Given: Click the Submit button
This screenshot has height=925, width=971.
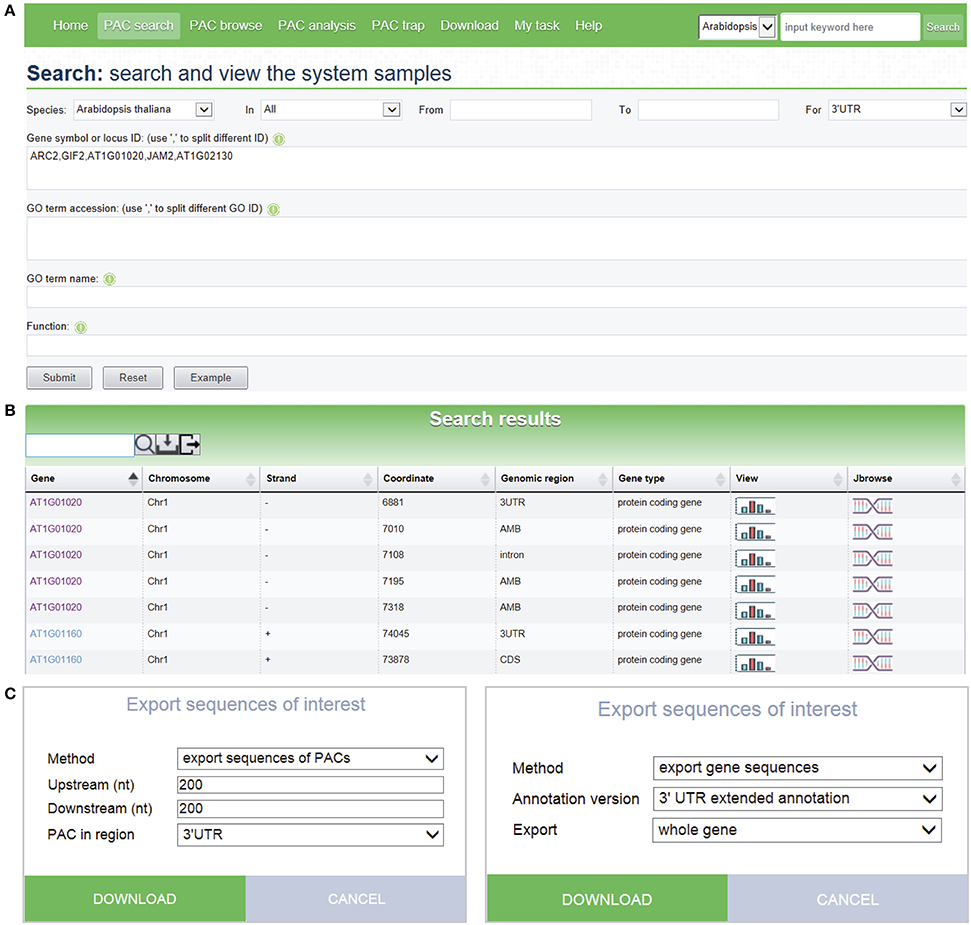Looking at the screenshot, I should click(x=59, y=378).
